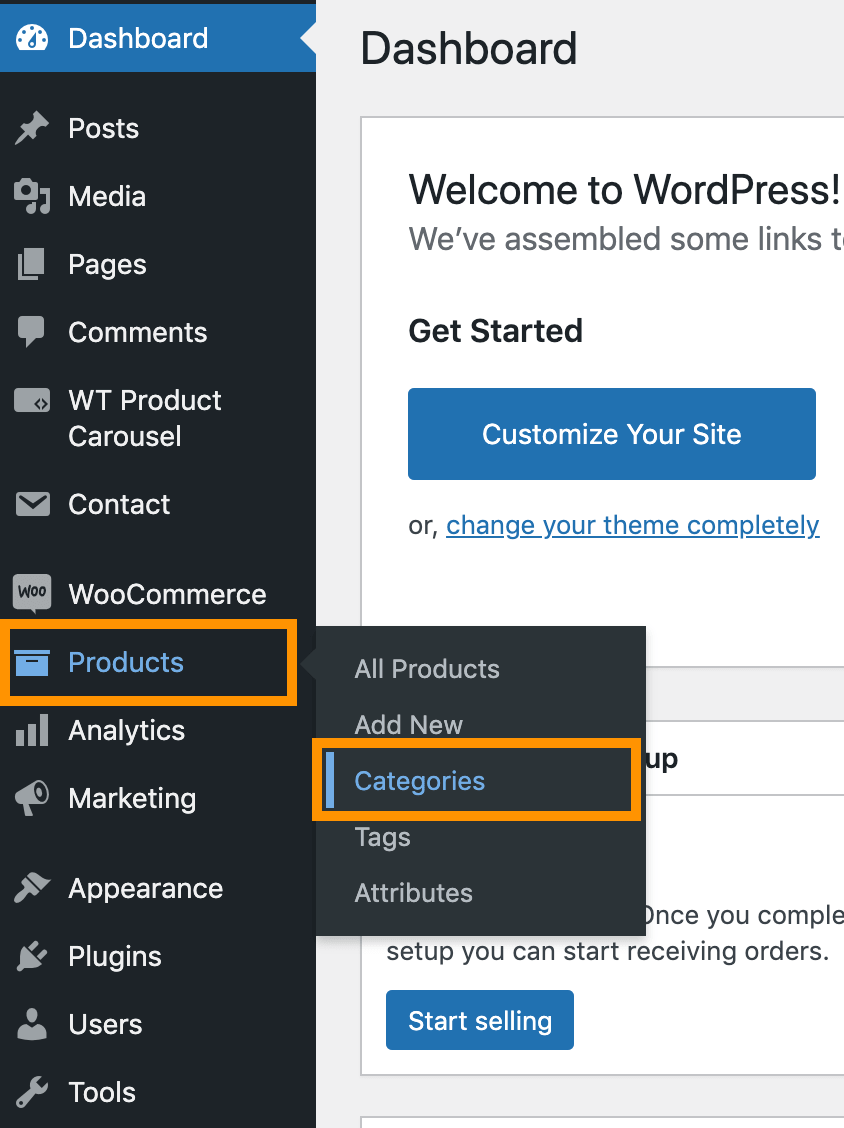Click the Posts pushpin icon

32,129
